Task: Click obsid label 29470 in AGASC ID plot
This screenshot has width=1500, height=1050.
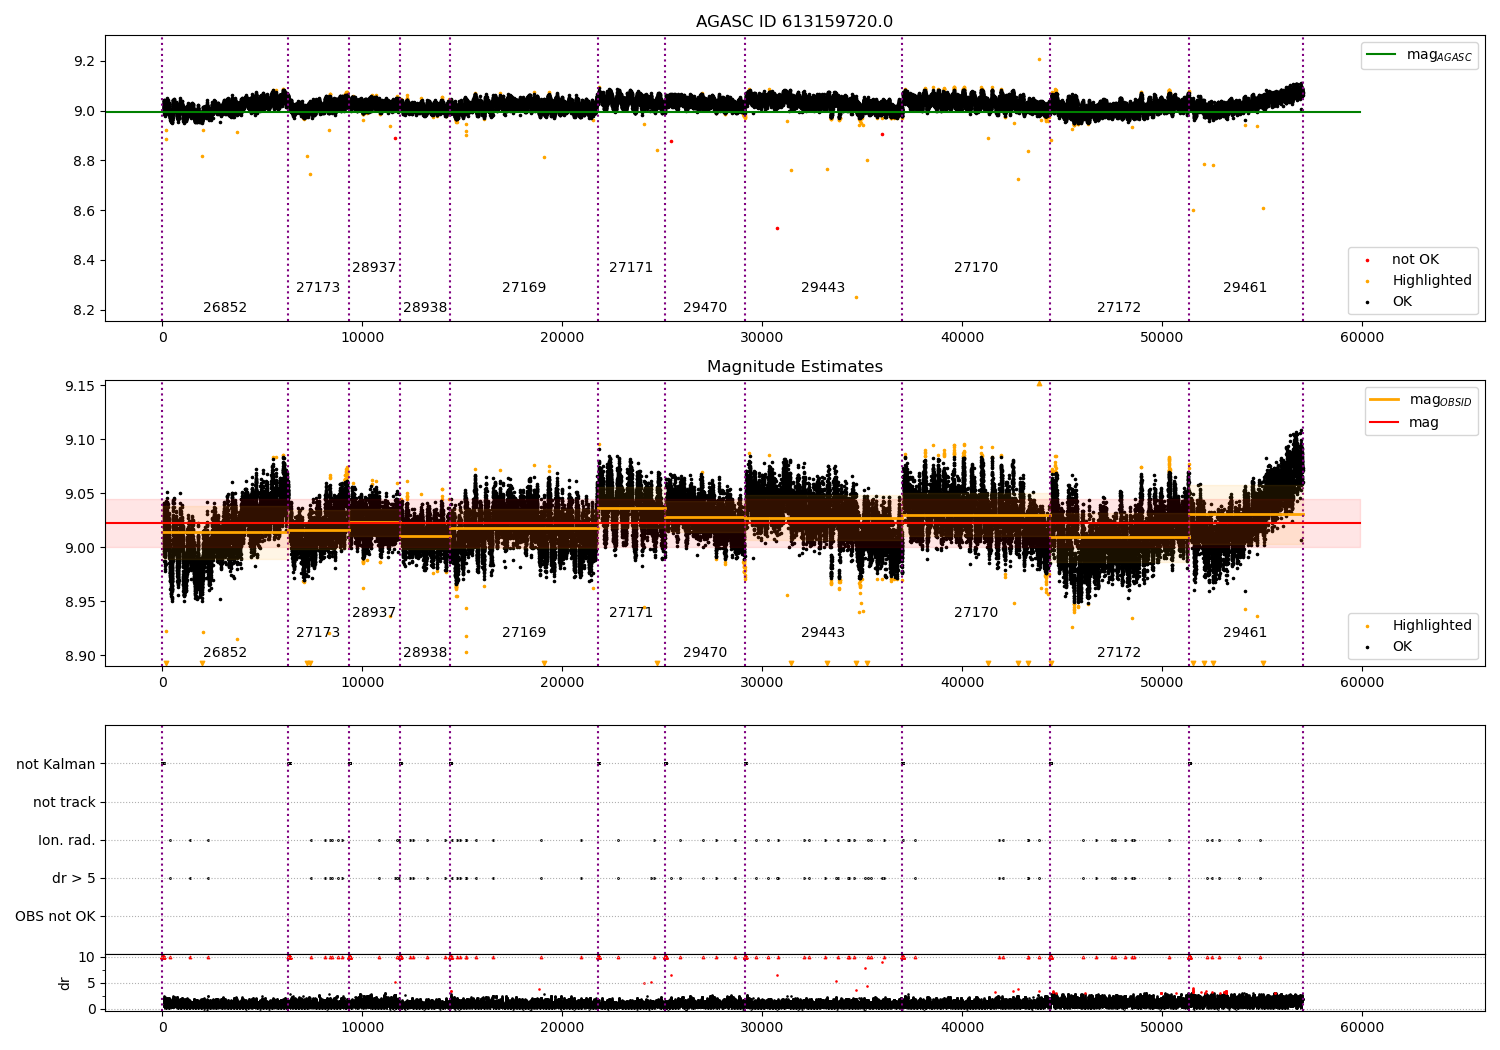Action: 705,308
